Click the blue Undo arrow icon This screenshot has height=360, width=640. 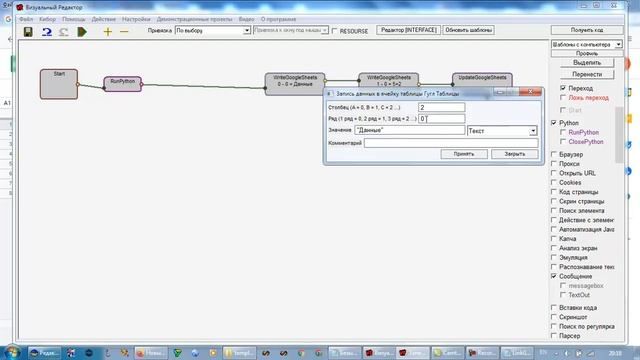click(47, 31)
